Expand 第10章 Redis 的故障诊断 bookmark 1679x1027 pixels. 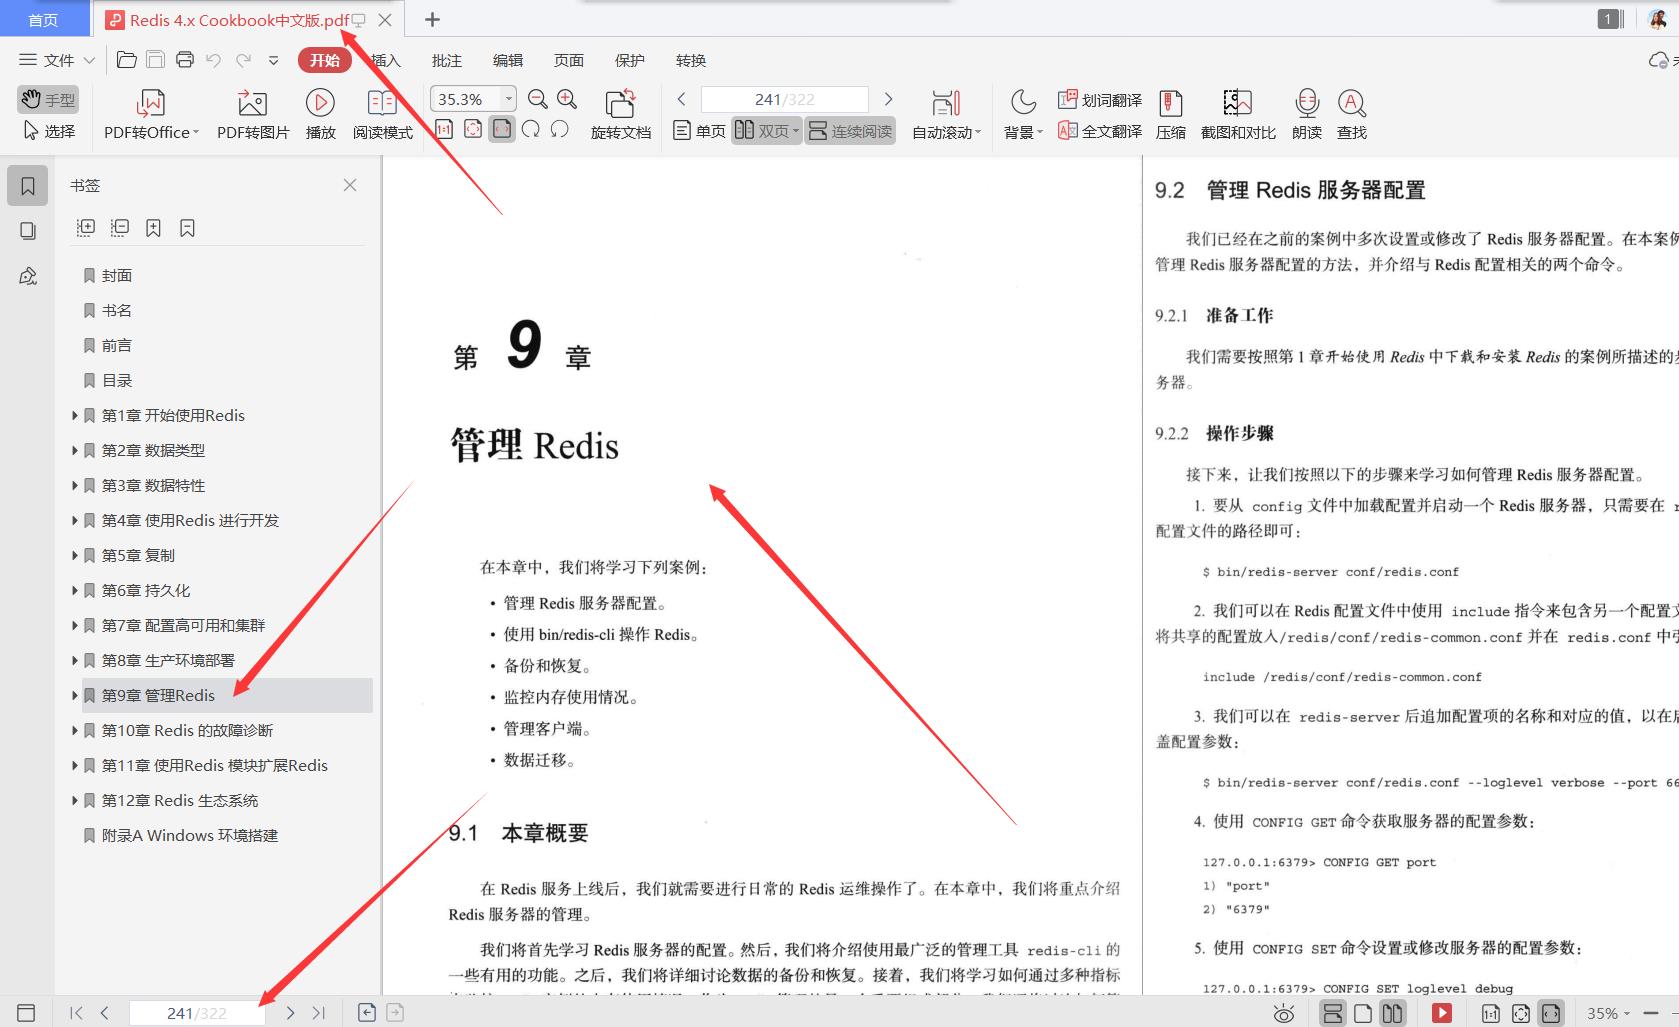point(74,730)
